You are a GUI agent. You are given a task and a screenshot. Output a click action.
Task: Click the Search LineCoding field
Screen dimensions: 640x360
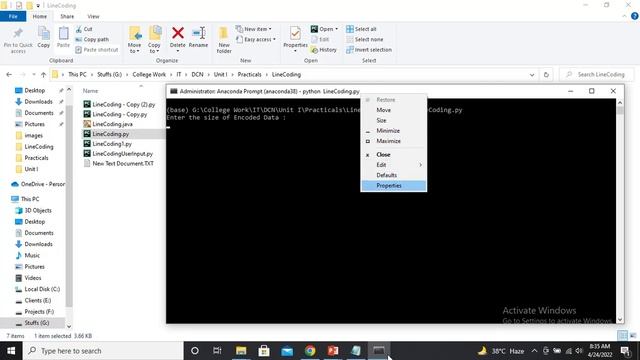(x=597, y=75)
